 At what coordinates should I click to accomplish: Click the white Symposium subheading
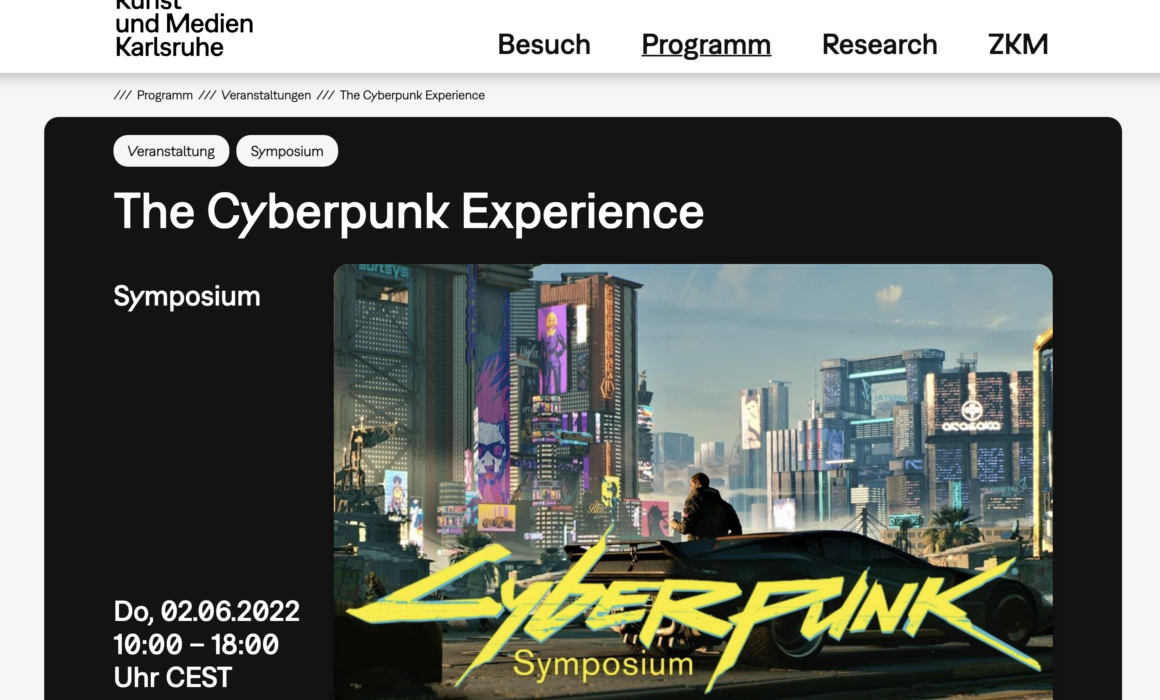[x=186, y=297]
